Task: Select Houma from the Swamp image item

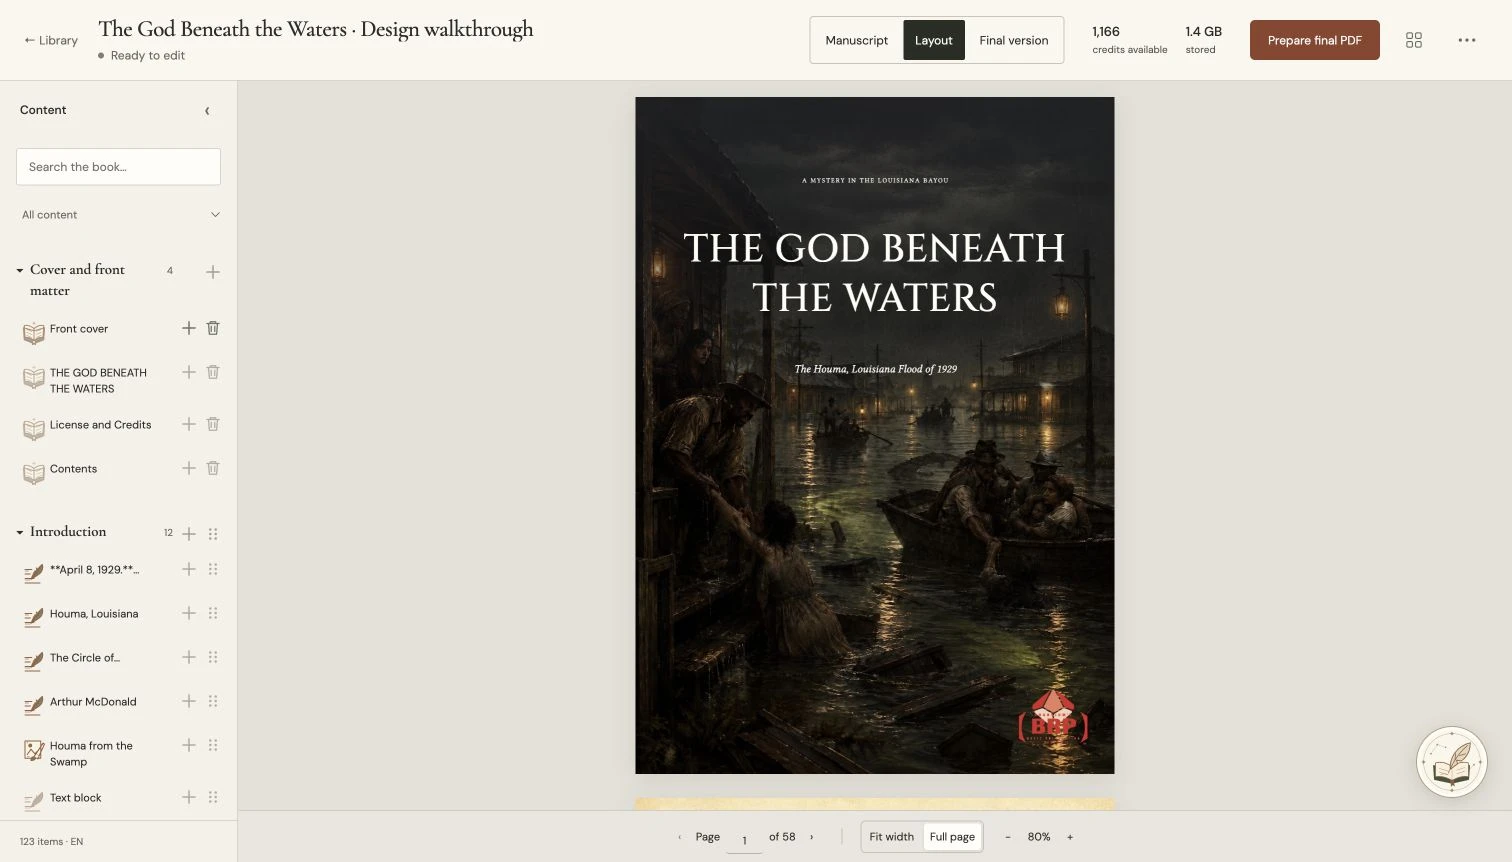Action: [91, 754]
